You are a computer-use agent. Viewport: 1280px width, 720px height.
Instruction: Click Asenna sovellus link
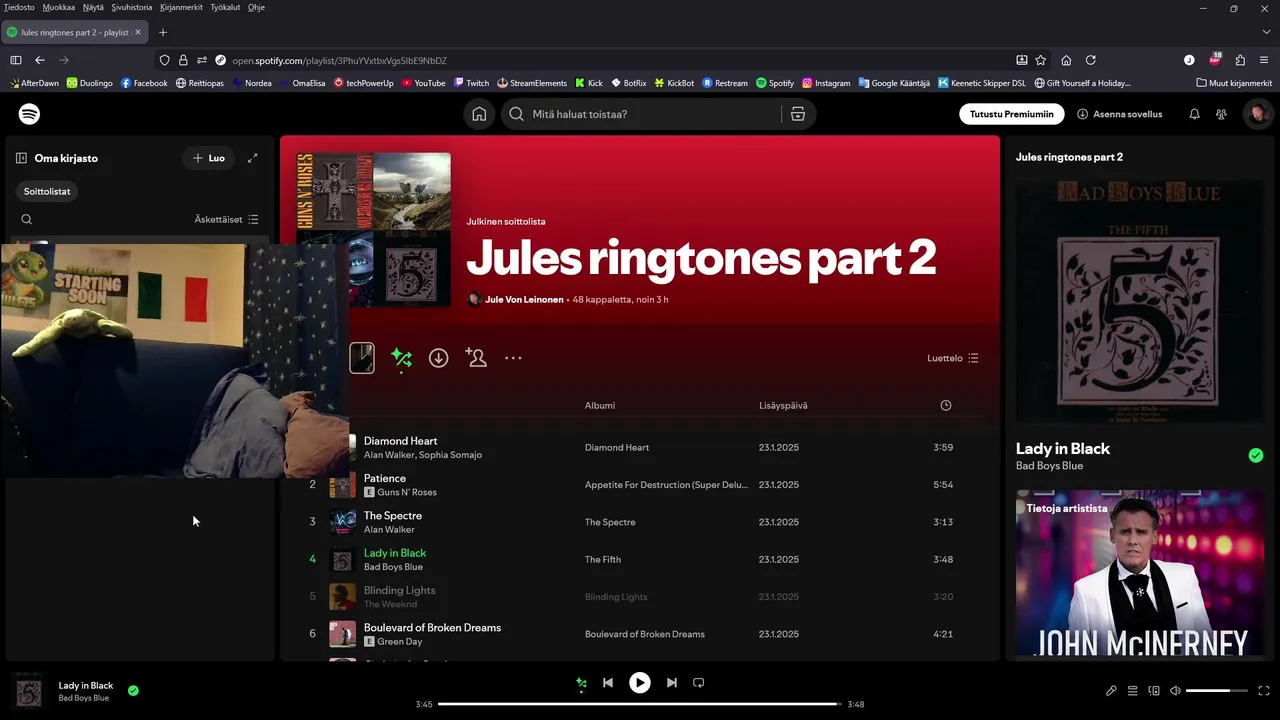click(x=1119, y=114)
